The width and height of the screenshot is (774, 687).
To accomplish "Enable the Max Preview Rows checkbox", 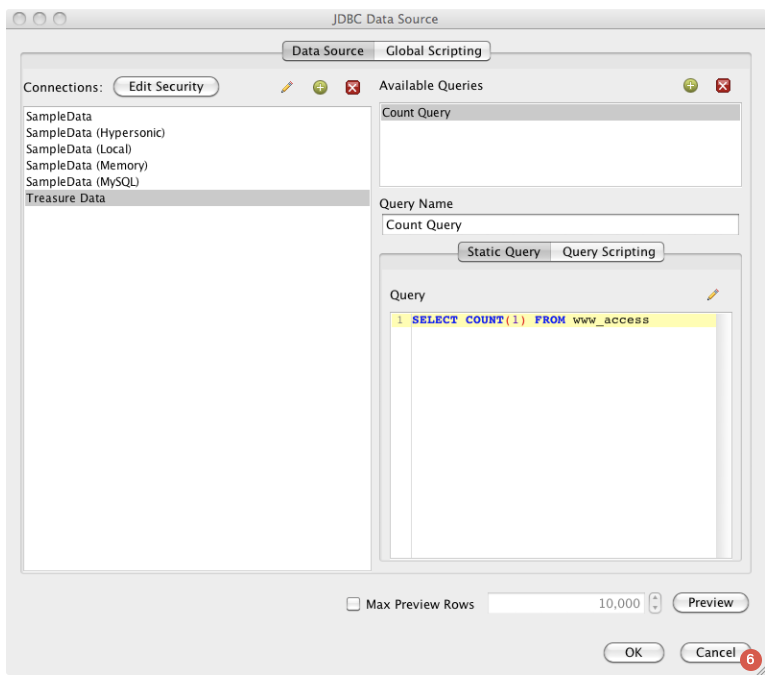I will coord(353,604).
